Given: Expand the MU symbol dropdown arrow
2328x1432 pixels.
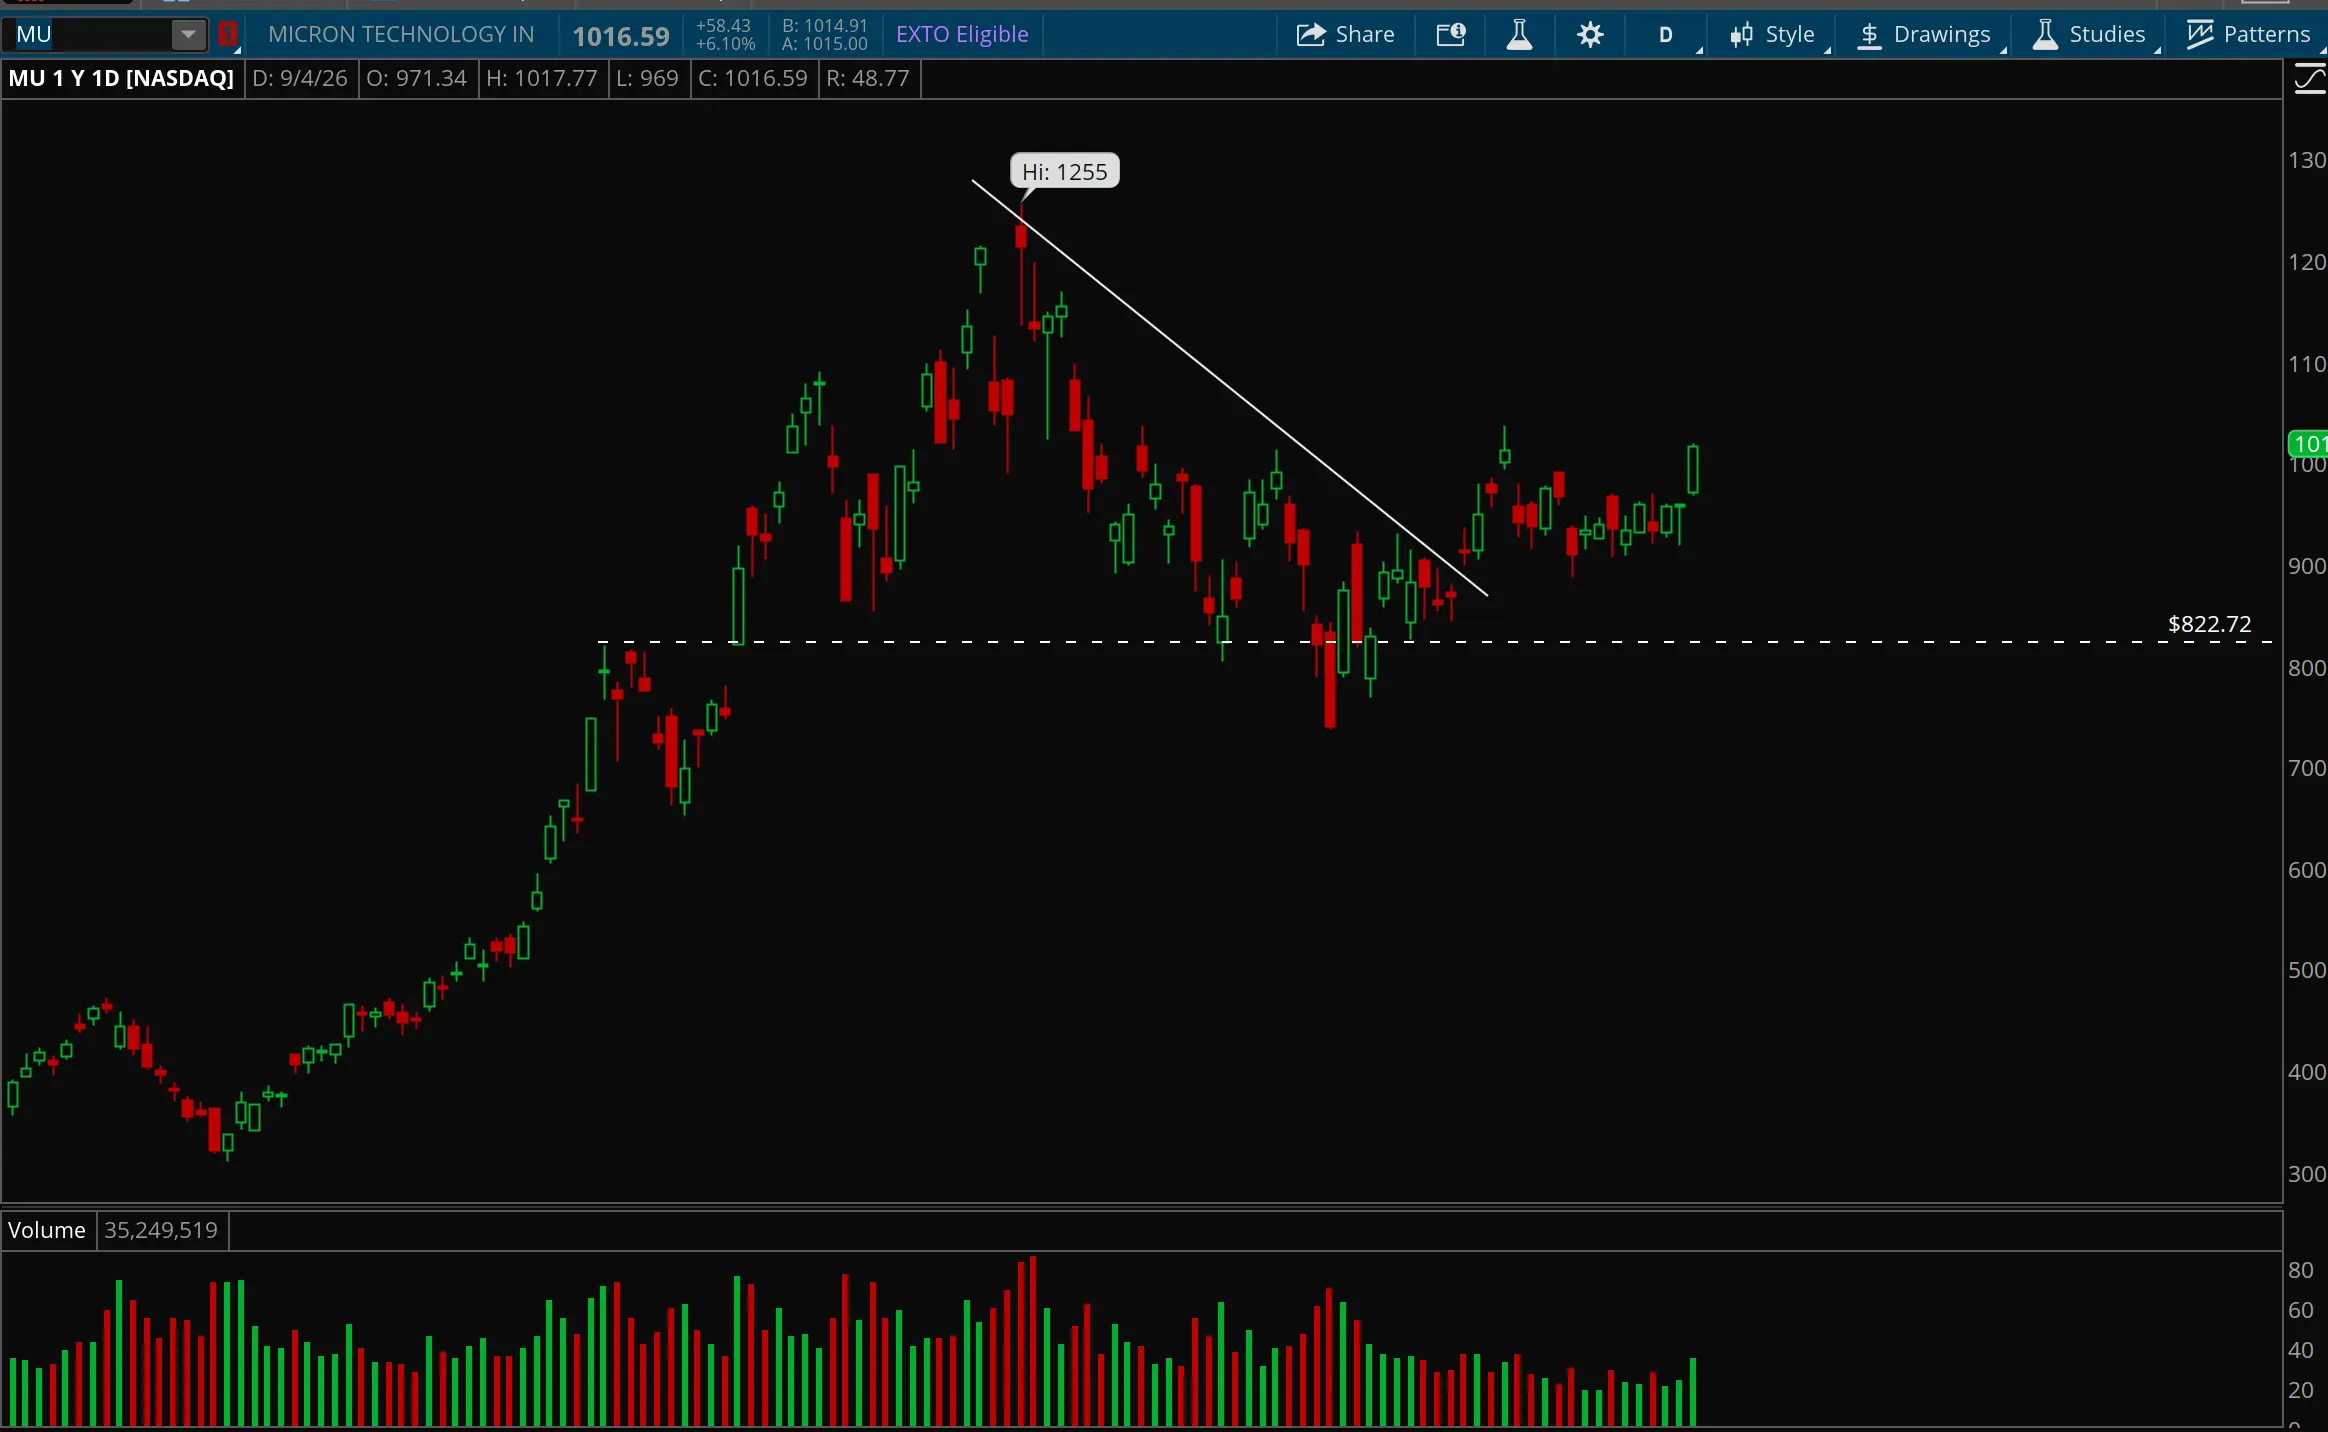Looking at the screenshot, I should 188,35.
